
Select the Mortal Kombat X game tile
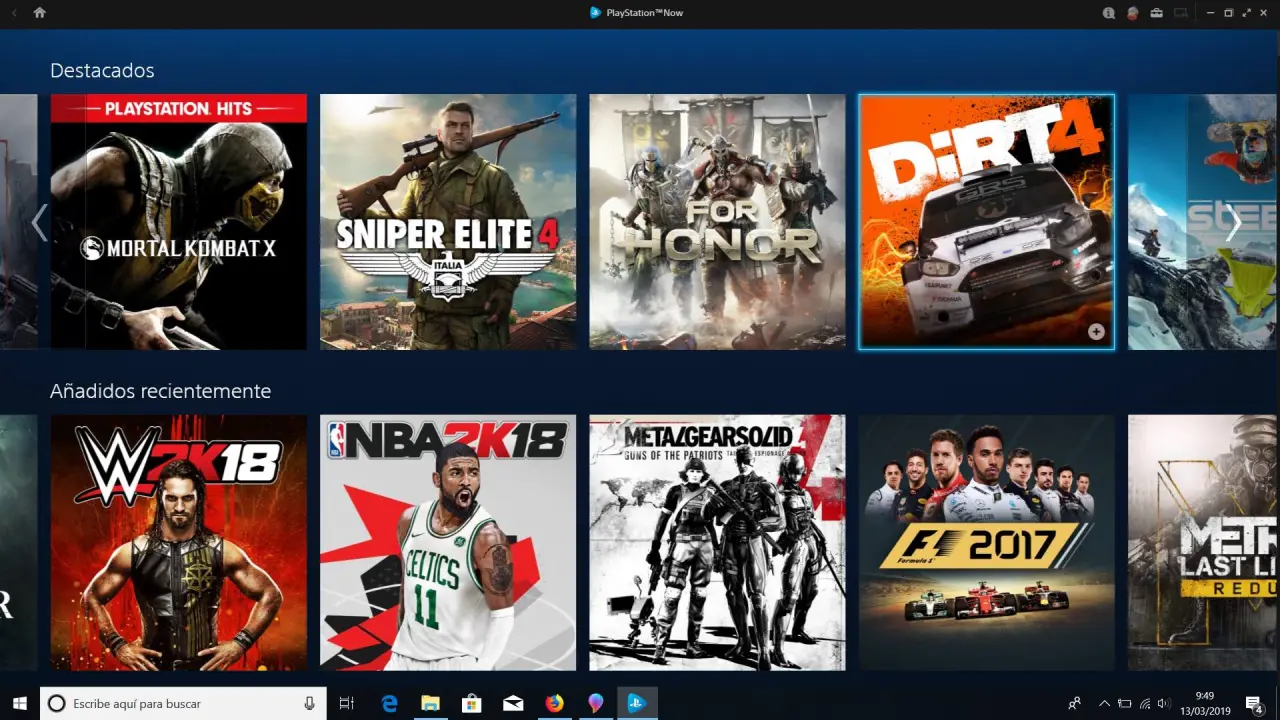[x=178, y=222]
